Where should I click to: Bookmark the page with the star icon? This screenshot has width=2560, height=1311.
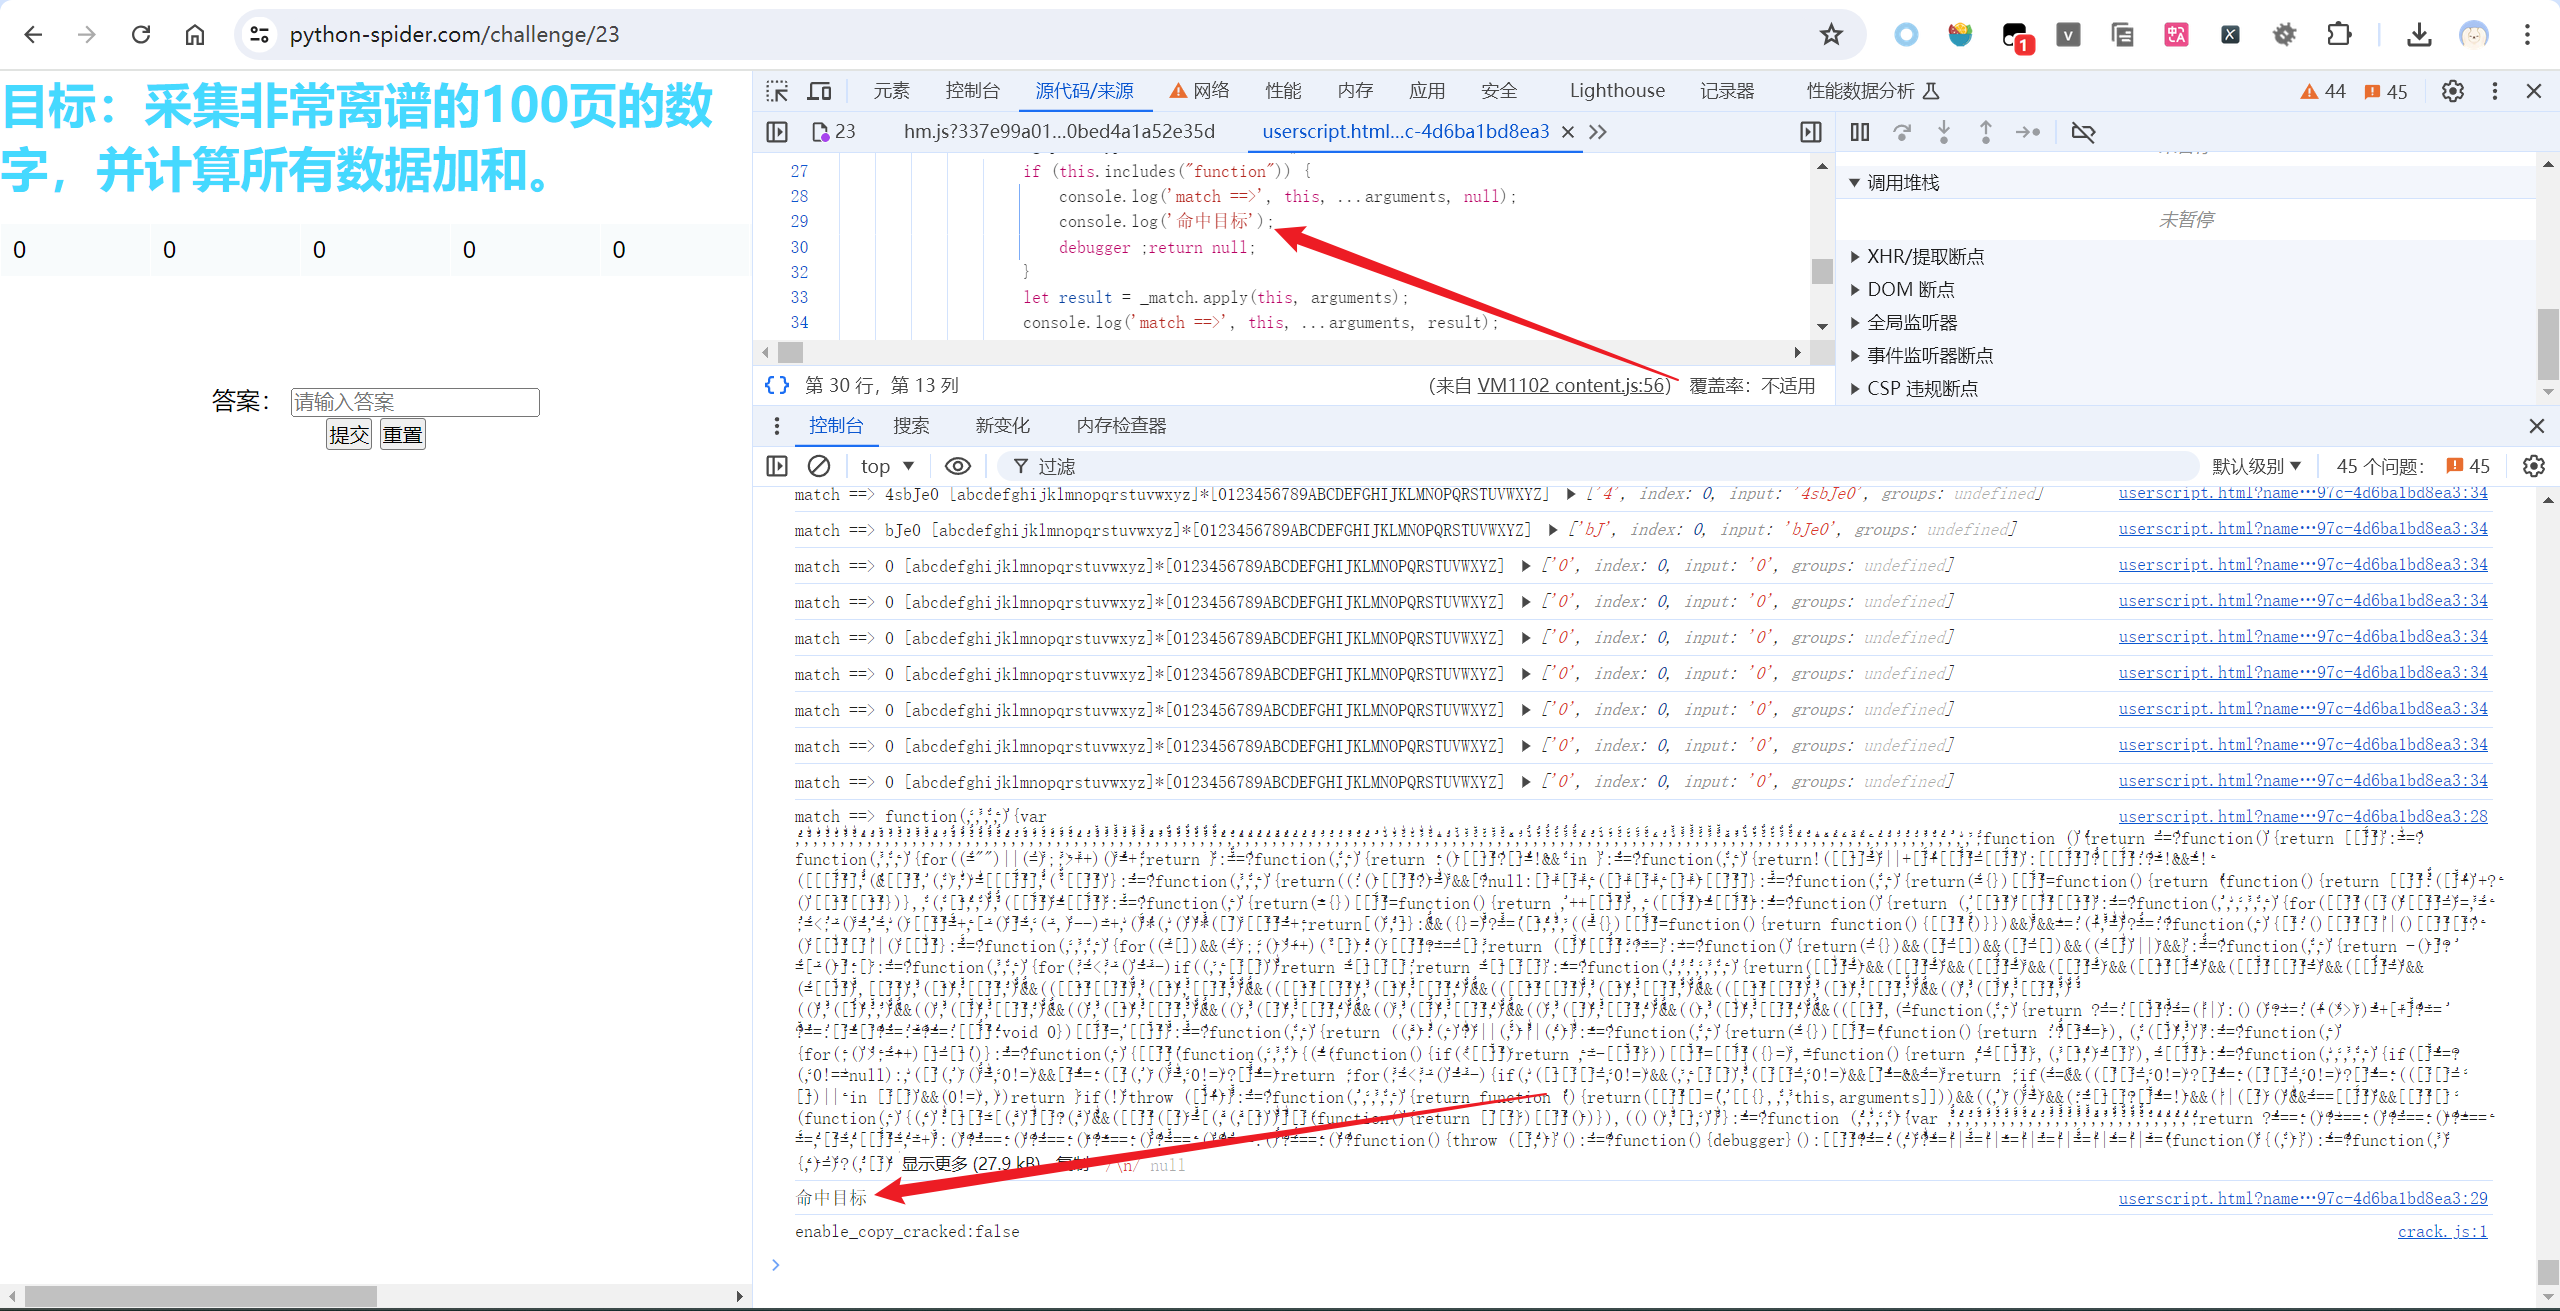1831,35
